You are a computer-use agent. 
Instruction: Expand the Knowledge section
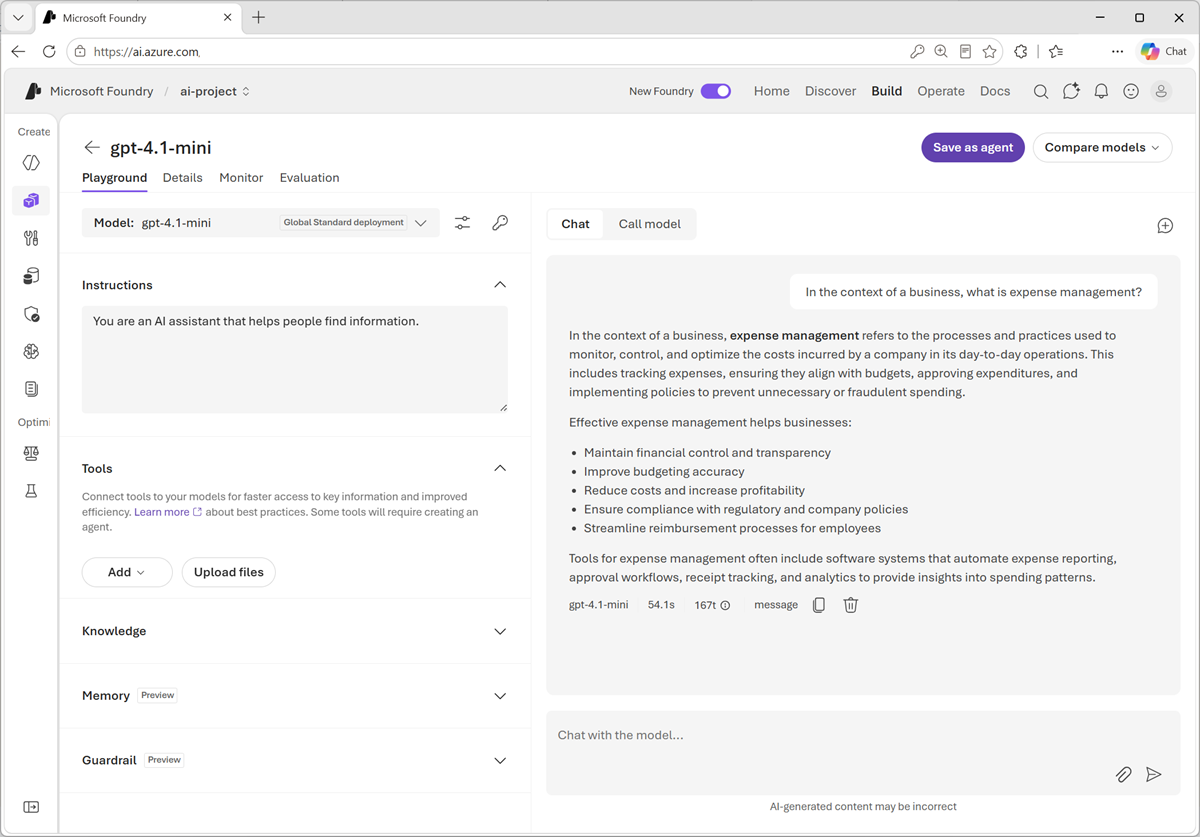click(500, 631)
